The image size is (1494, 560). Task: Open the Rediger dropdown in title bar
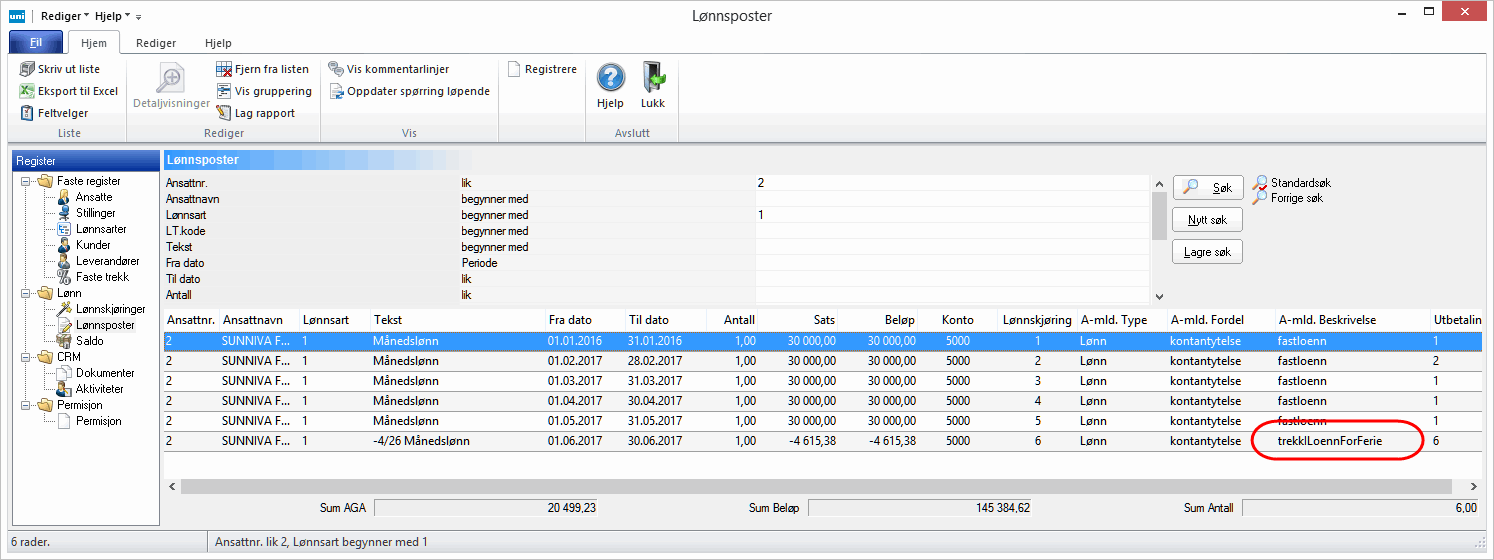tap(65, 16)
